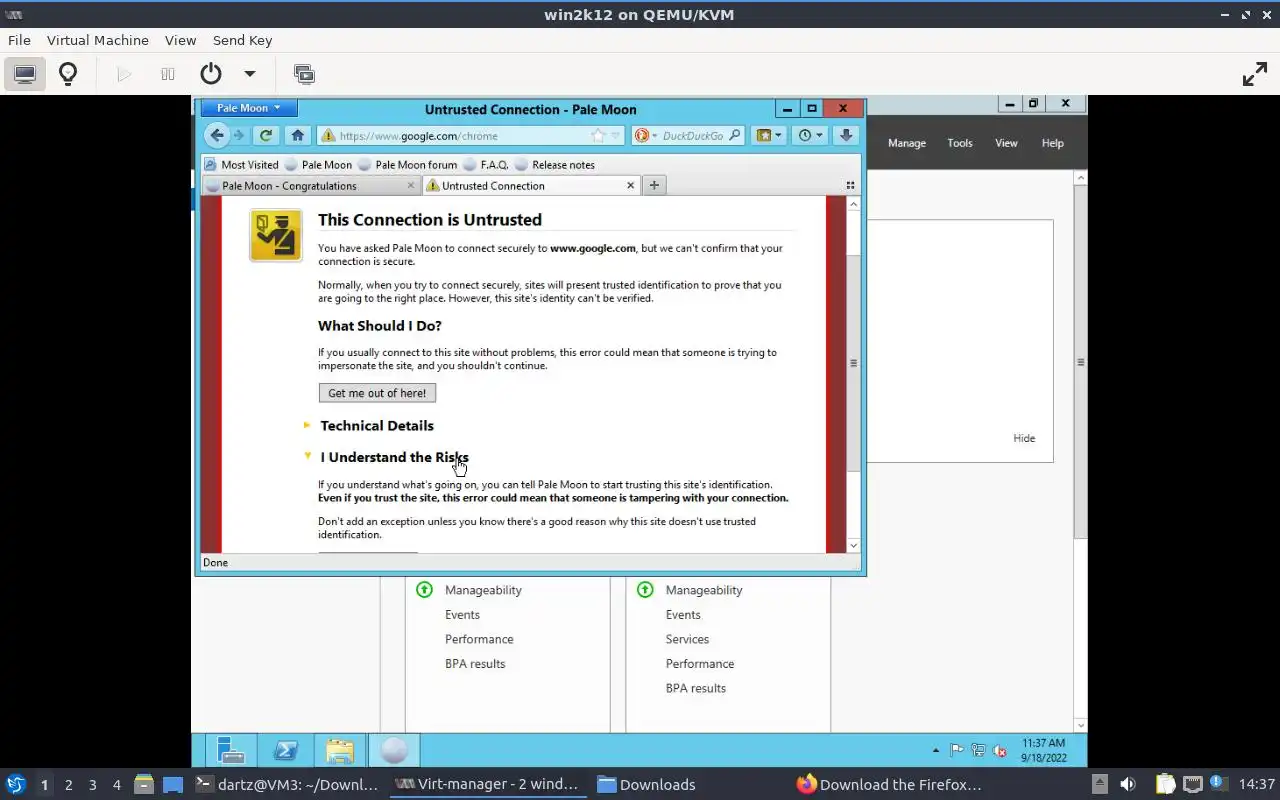Open a new browser tab
The image size is (1280, 800).
[654, 185]
